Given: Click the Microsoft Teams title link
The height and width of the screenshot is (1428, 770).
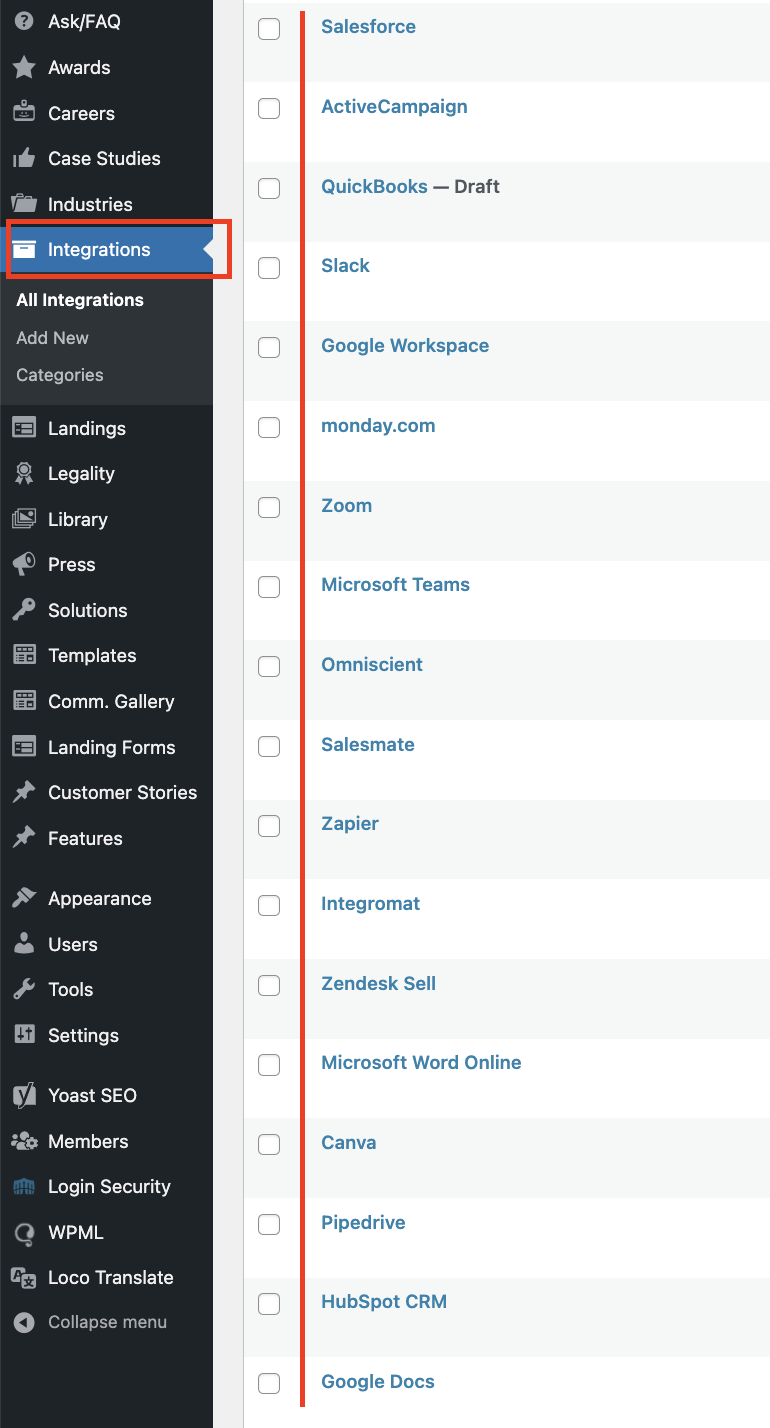Looking at the screenshot, I should coord(395,585).
